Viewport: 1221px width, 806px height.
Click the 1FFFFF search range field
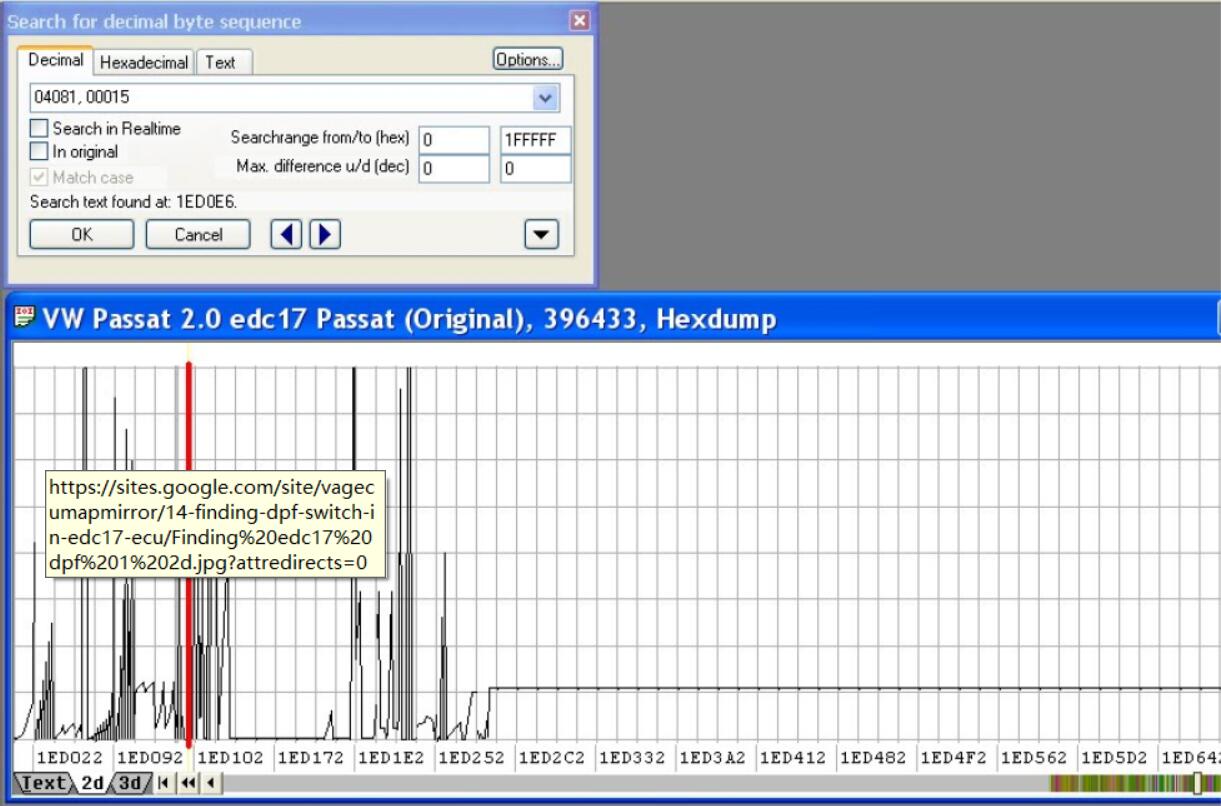535,140
